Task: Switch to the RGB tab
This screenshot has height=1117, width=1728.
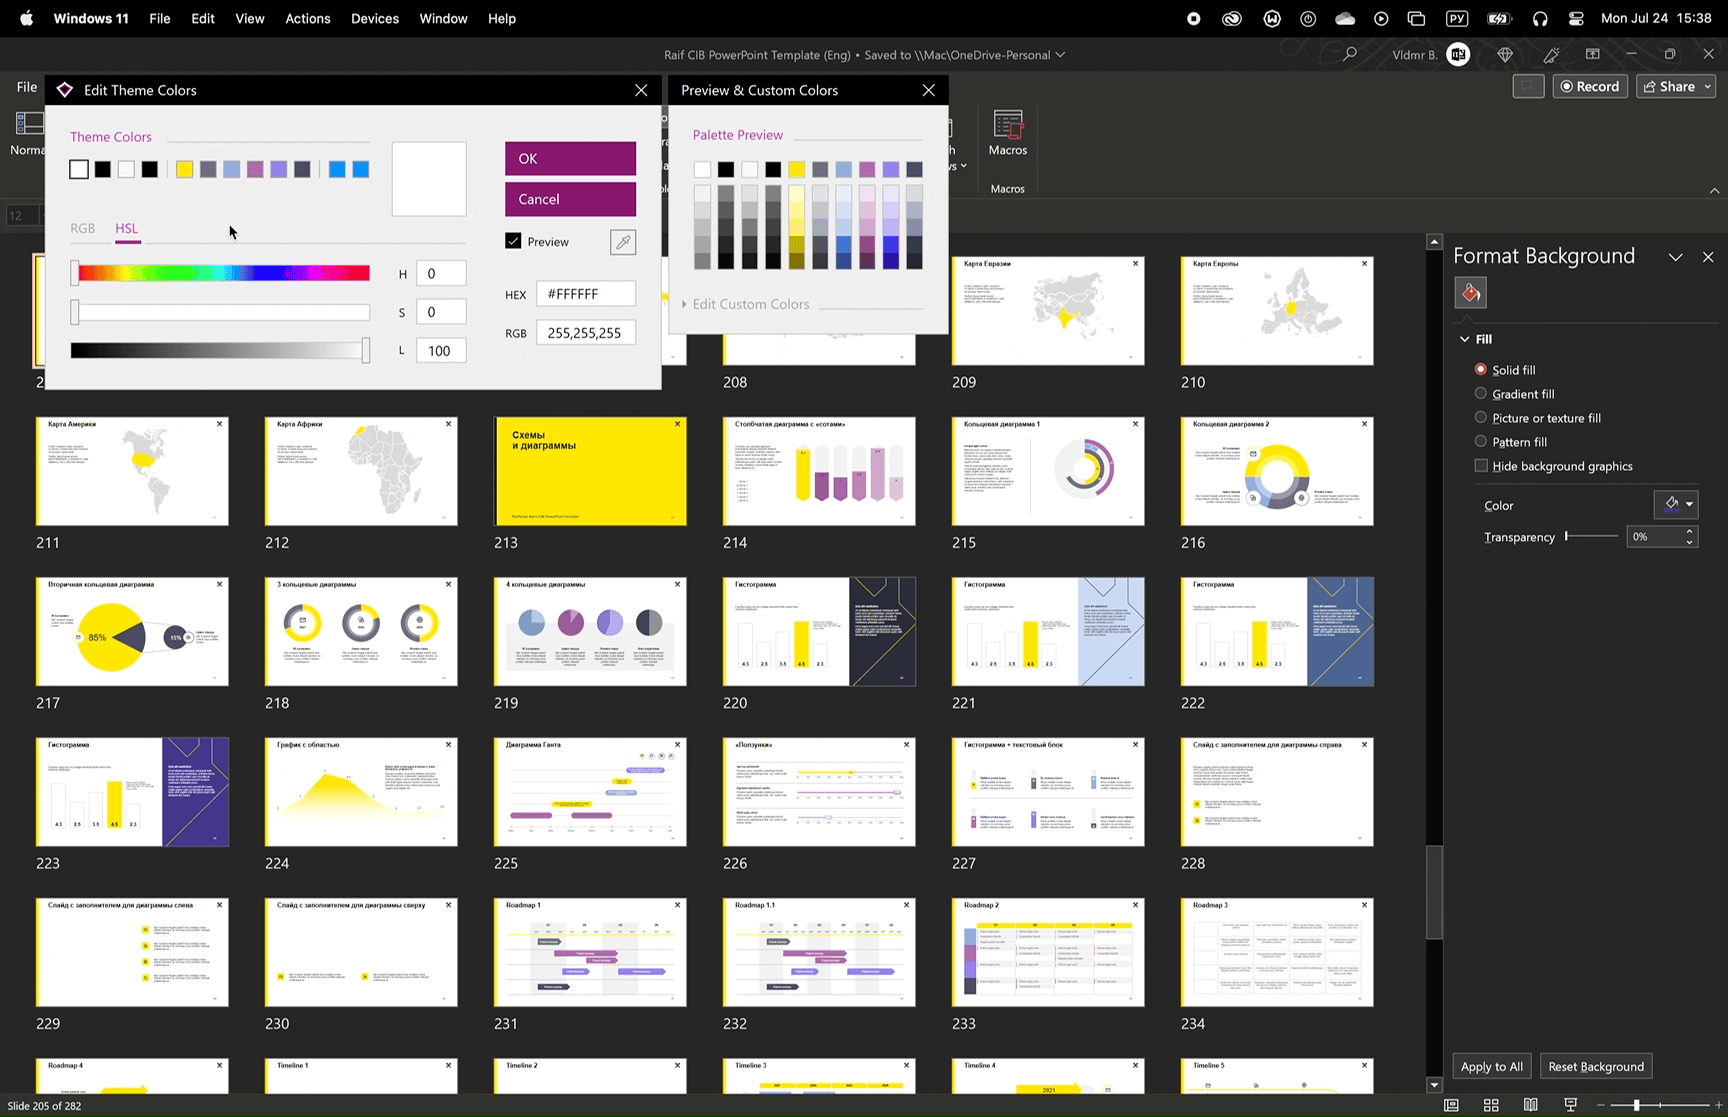Action: click(83, 228)
